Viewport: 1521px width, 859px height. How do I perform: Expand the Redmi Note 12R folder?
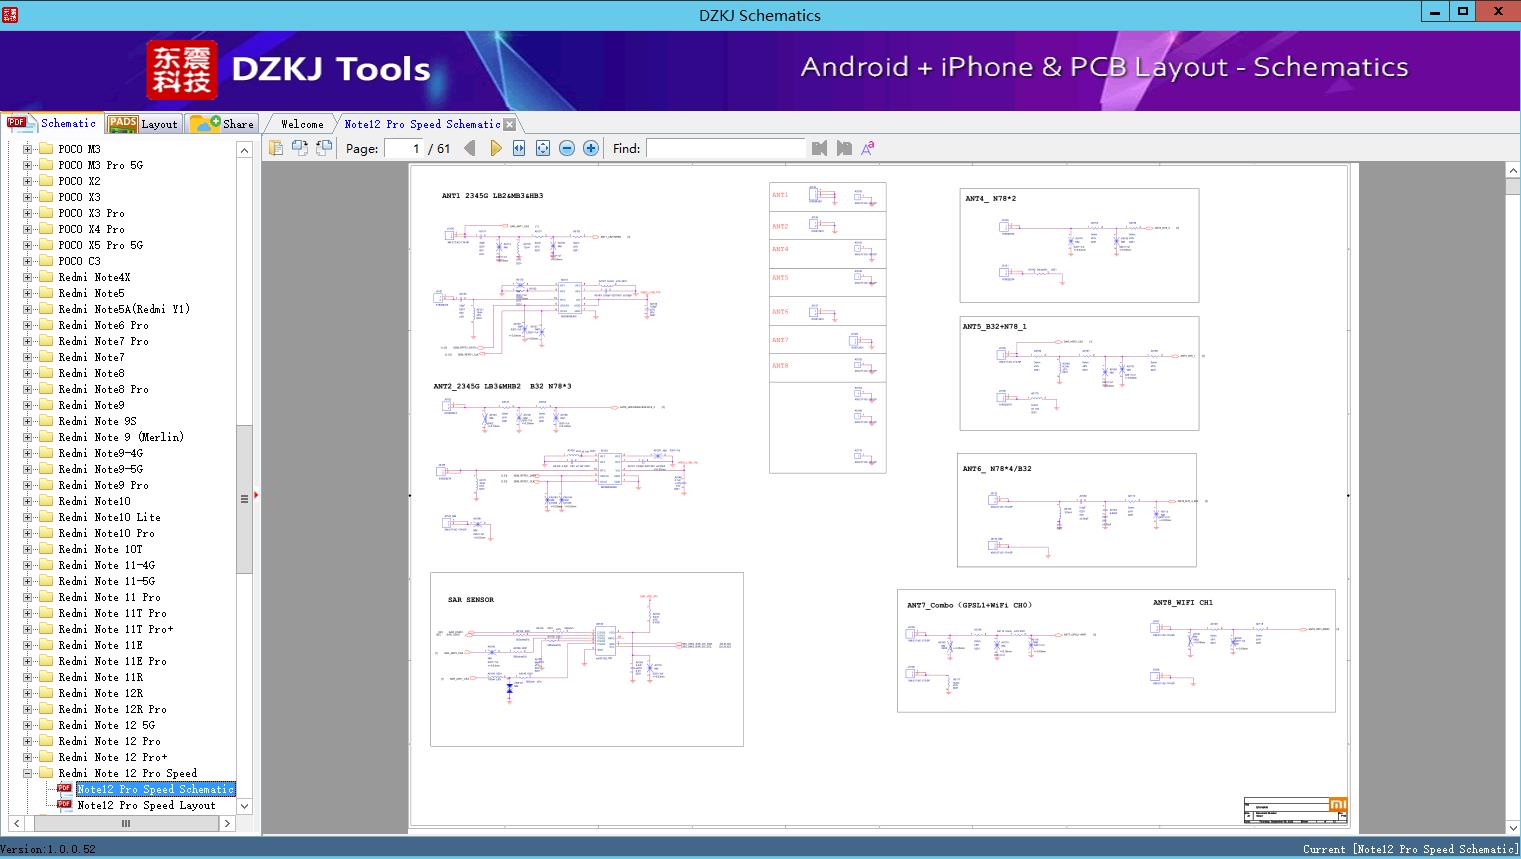[x=28, y=693]
